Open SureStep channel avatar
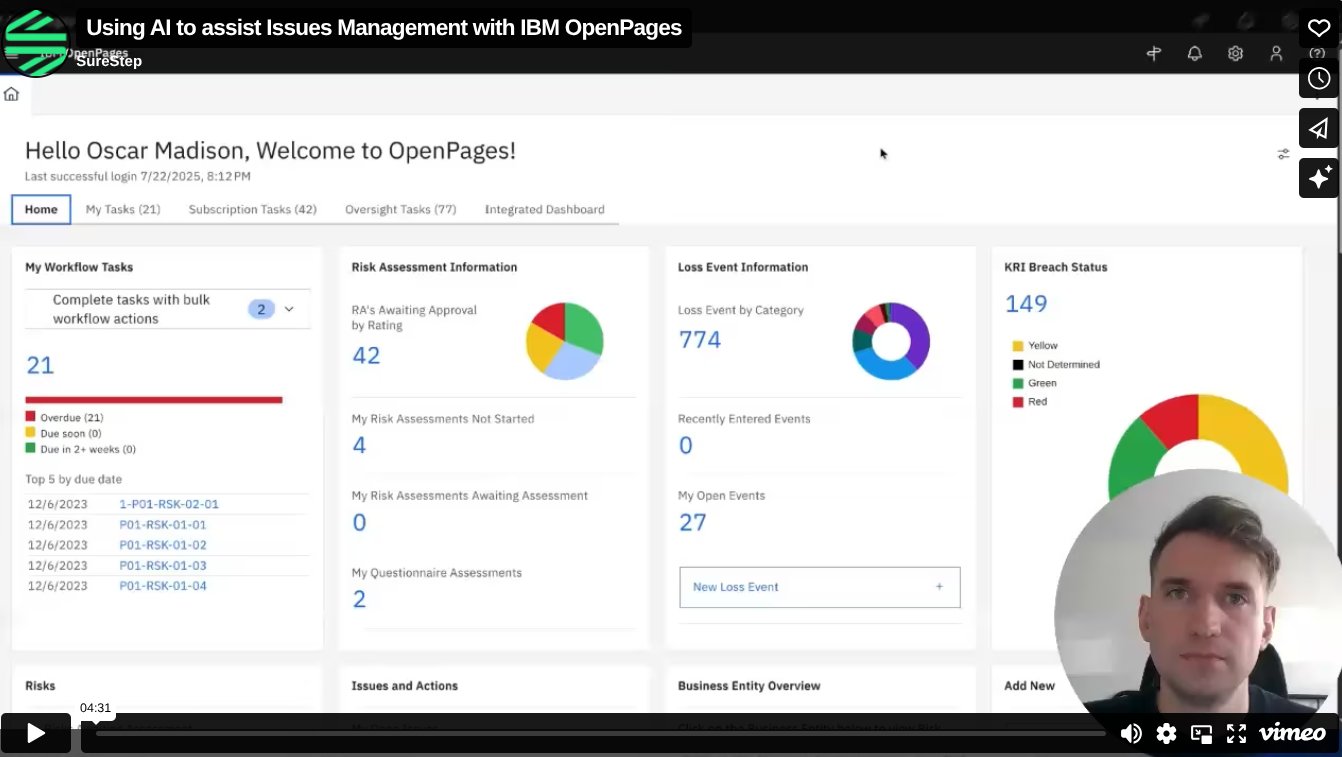1342x757 pixels. (36, 42)
